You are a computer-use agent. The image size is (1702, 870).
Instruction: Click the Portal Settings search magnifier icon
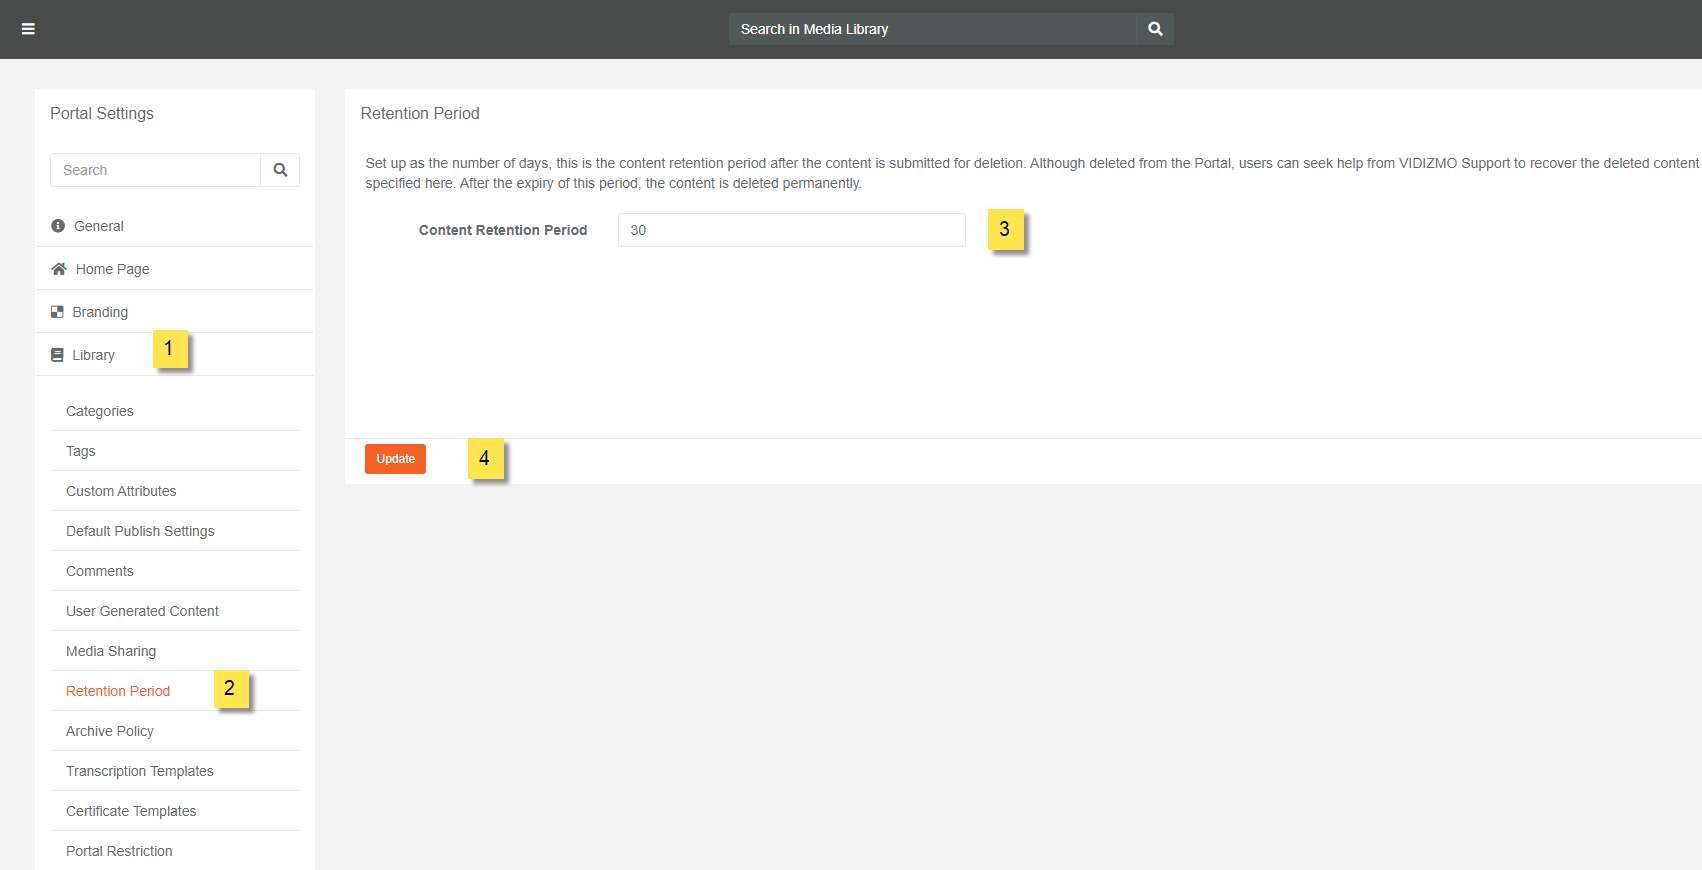280,170
